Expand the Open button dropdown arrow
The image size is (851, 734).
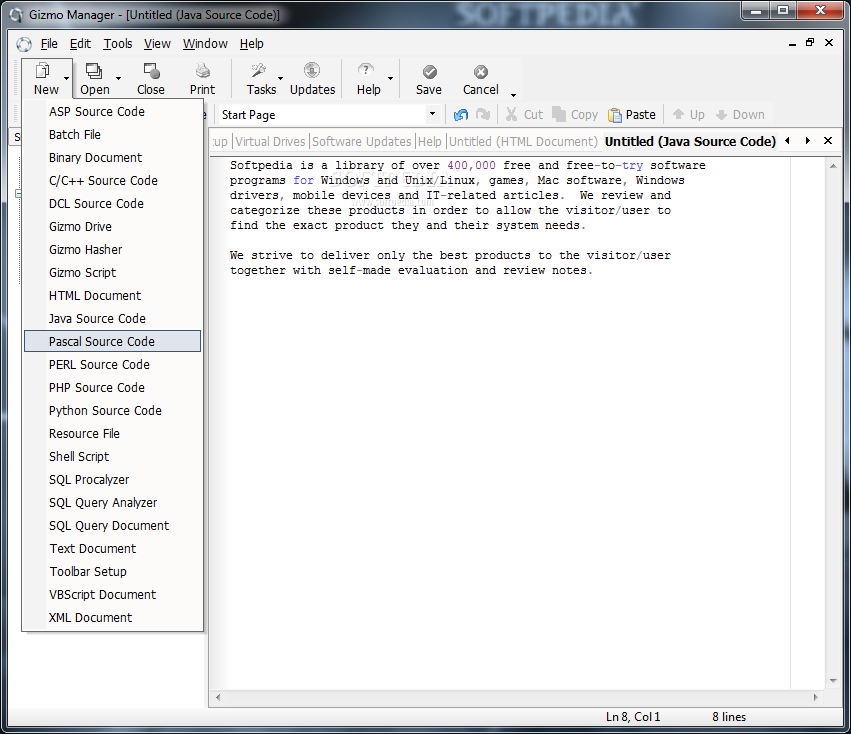coord(118,78)
